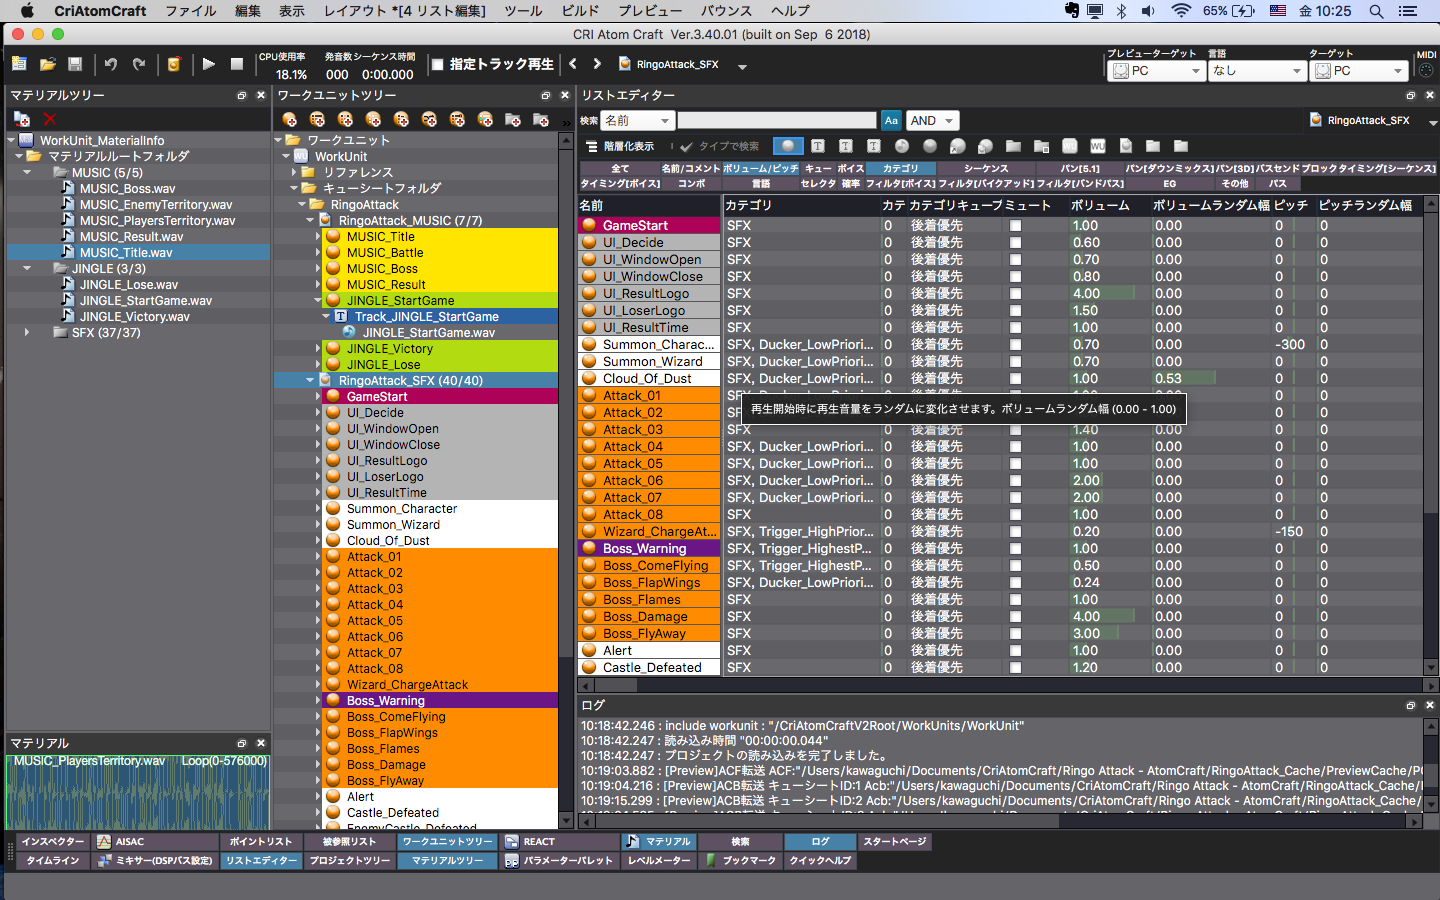Click the new project toolbar icon

(x=19, y=64)
